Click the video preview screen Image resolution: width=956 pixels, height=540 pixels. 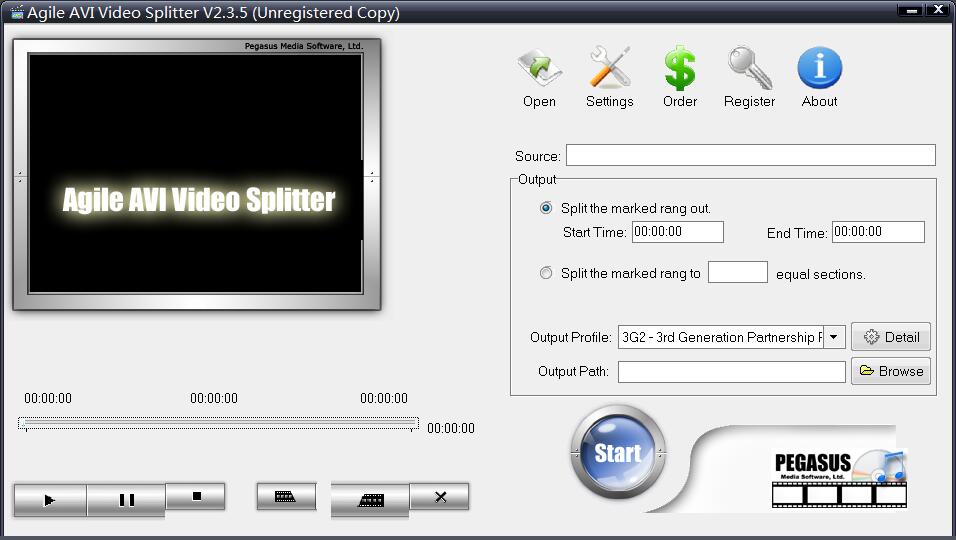[196, 174]
